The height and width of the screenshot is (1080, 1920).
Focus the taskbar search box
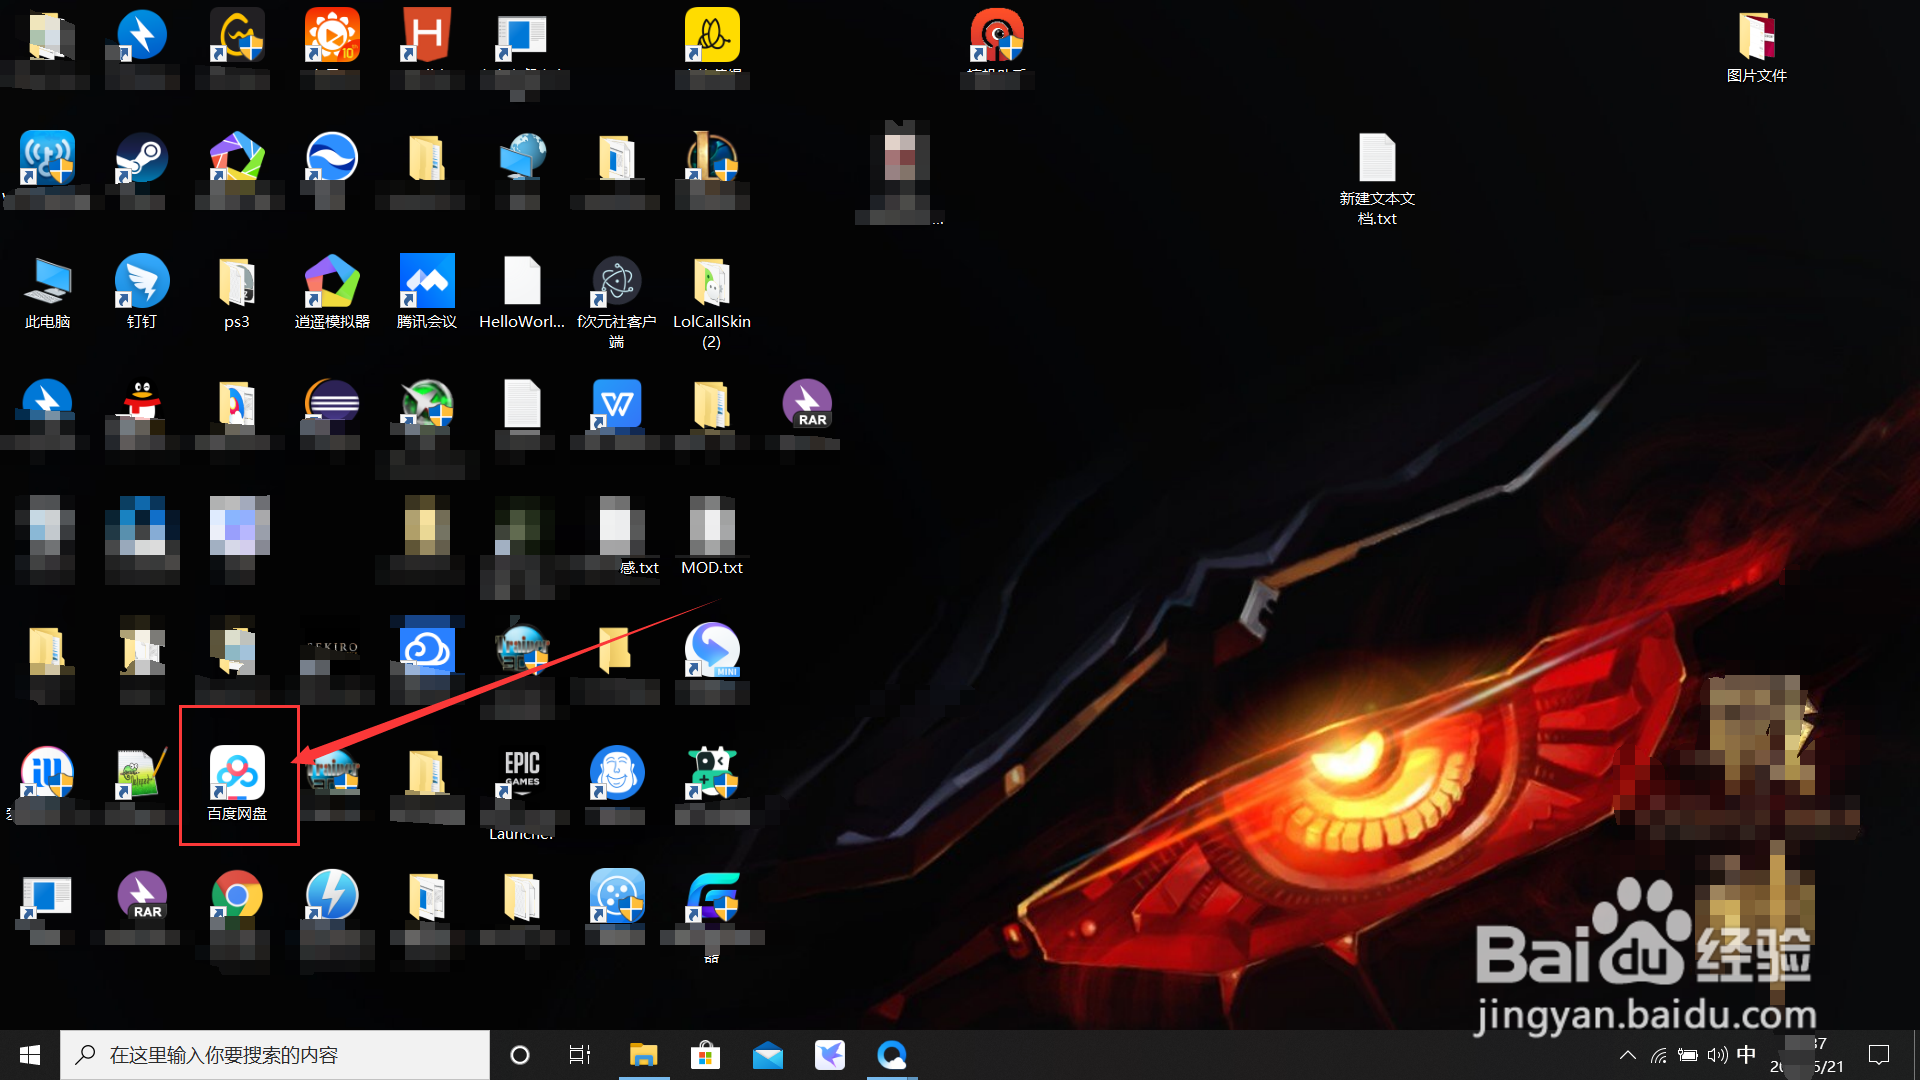tap(275, 1055)
